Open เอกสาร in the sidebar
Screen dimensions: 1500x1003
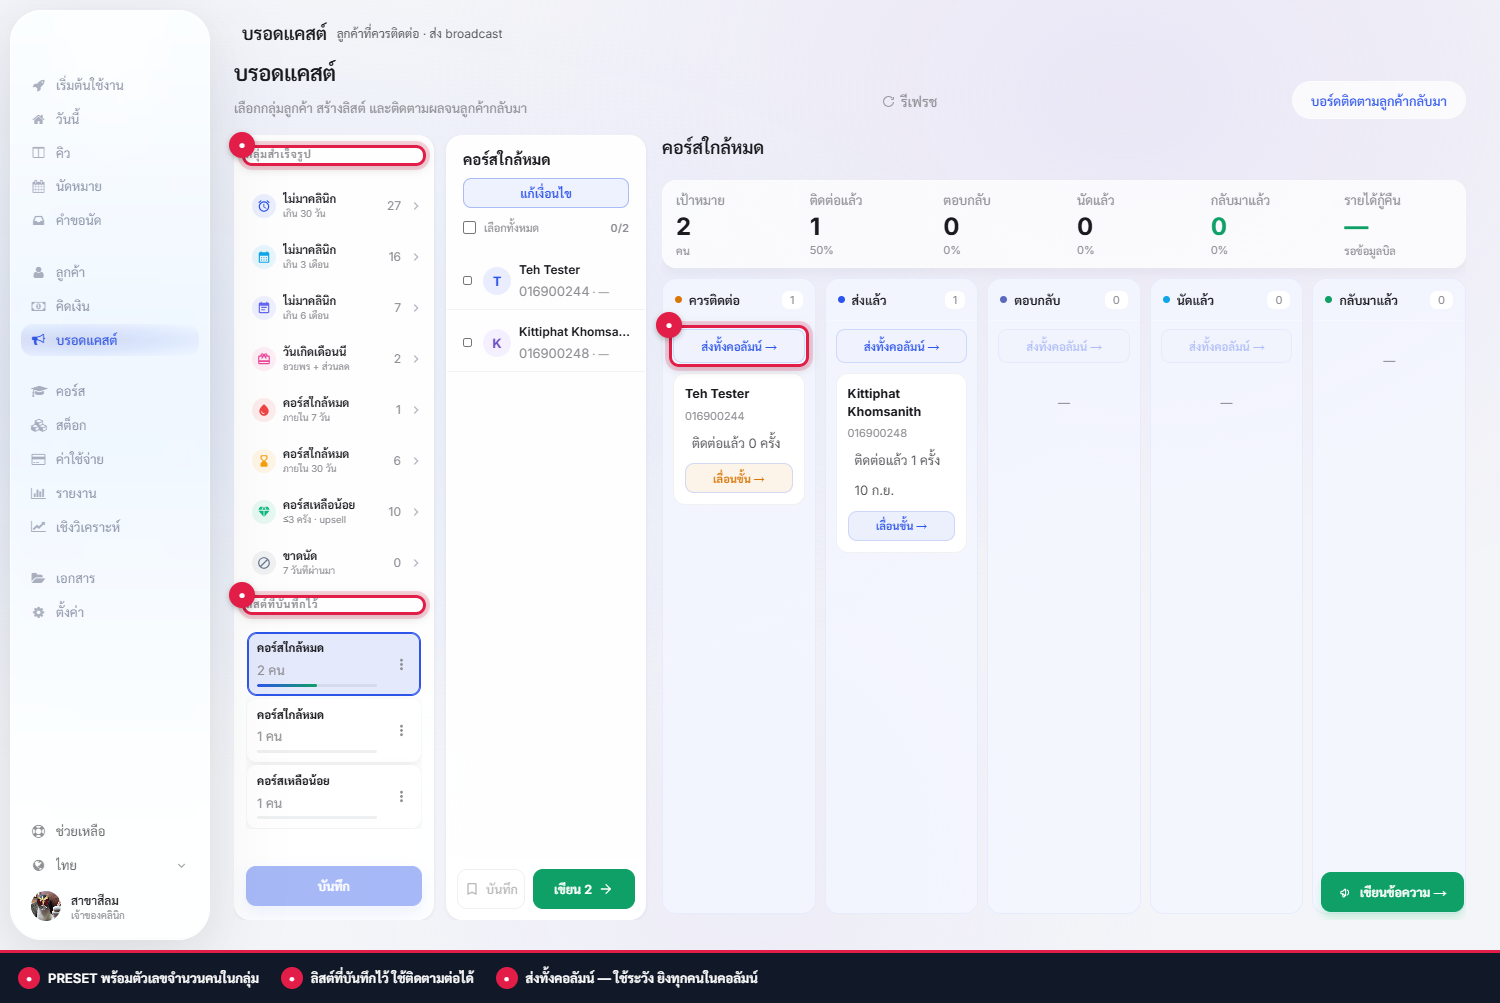[x=110, y=579]
